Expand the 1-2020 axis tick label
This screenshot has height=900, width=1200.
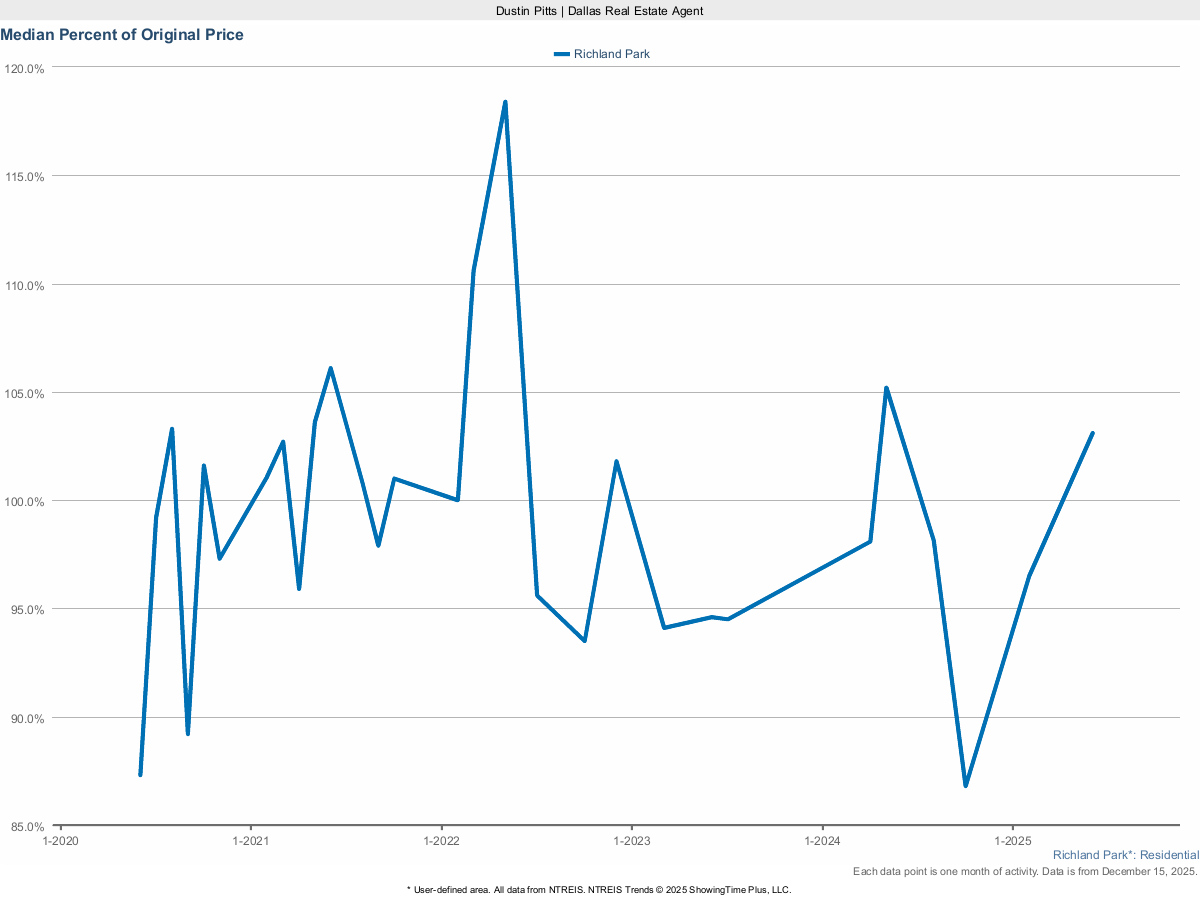click(60, 841)
